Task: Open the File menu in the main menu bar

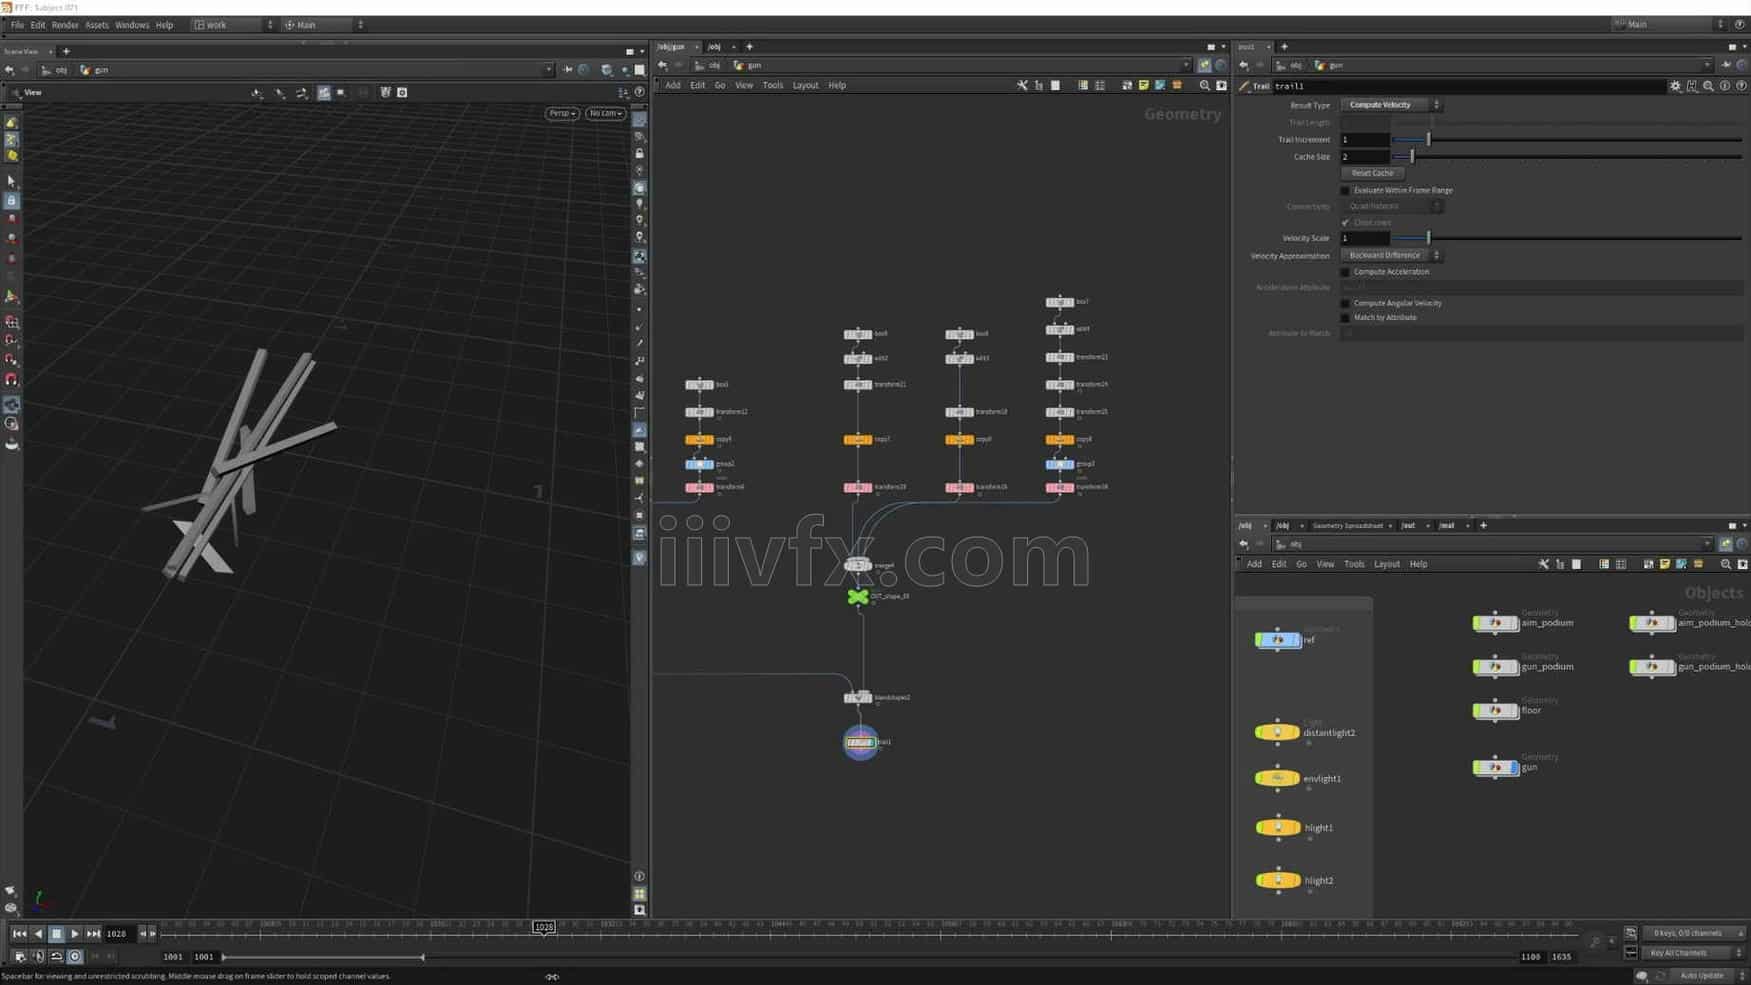Action: pos(17,25)
